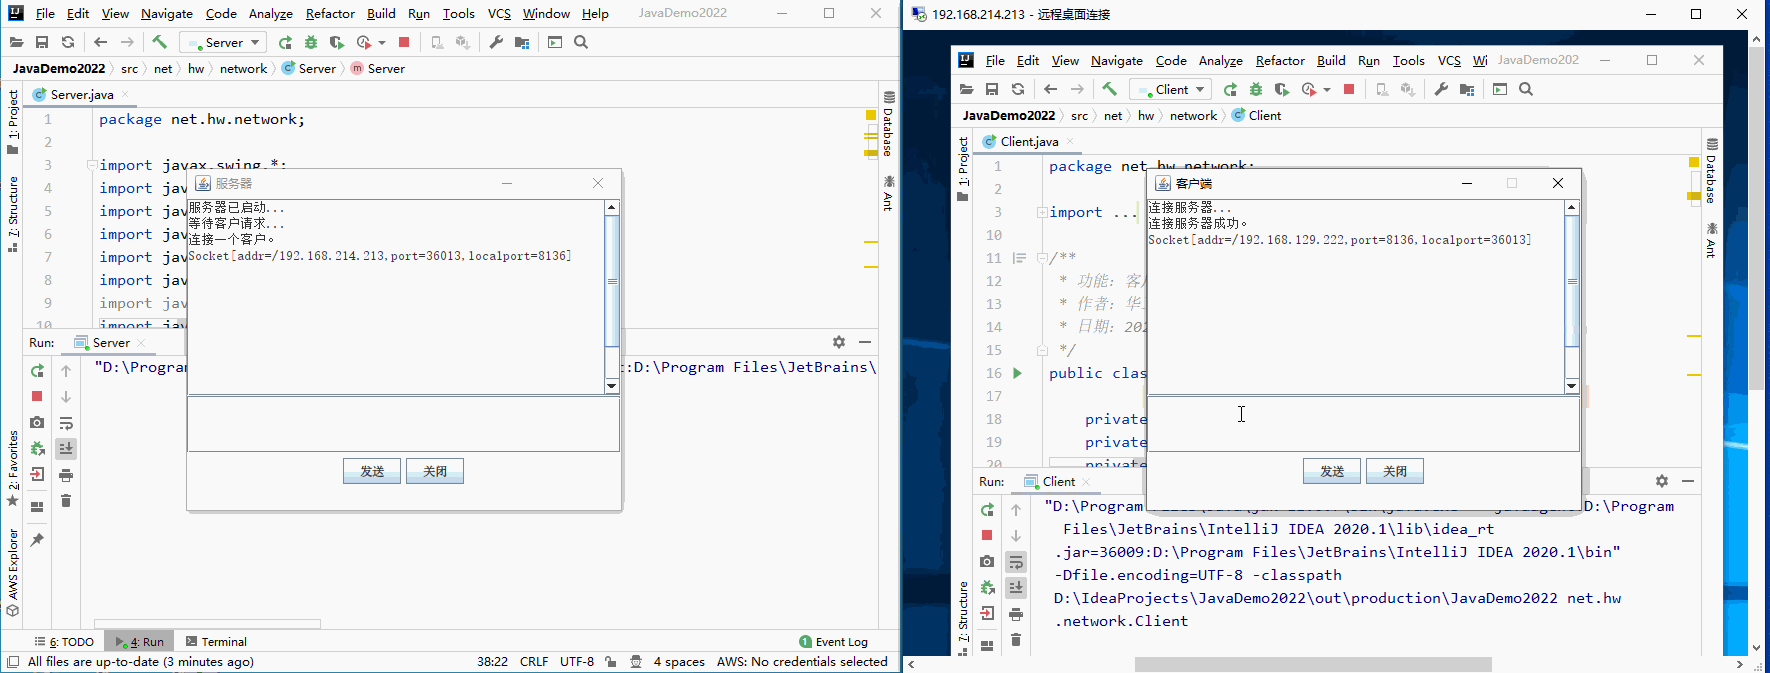Click CRLF line separator in status bar
This screenshot has width=1770, height=673.
click(534, 662)
